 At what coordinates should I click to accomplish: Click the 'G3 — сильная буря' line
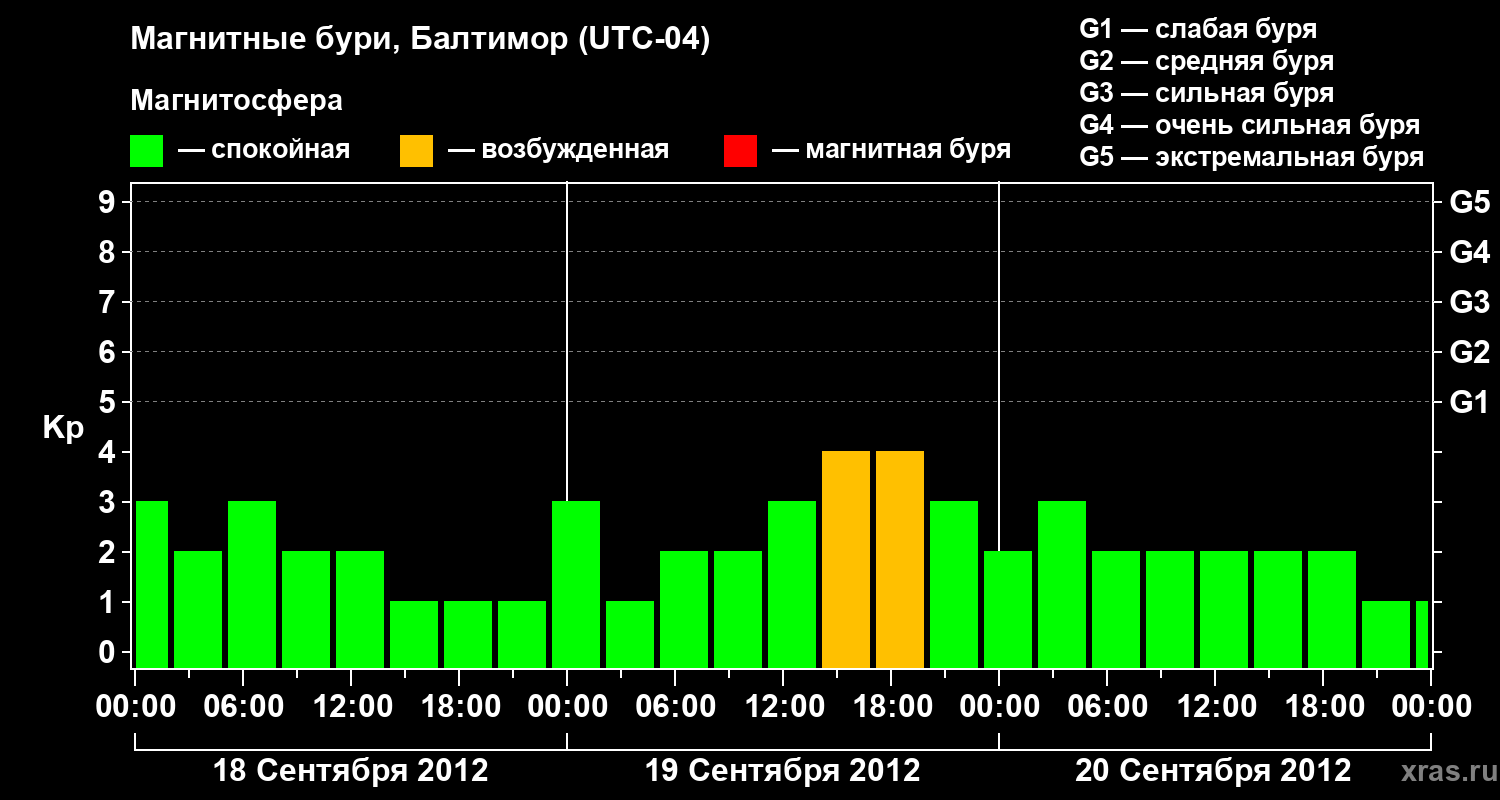1207,93
